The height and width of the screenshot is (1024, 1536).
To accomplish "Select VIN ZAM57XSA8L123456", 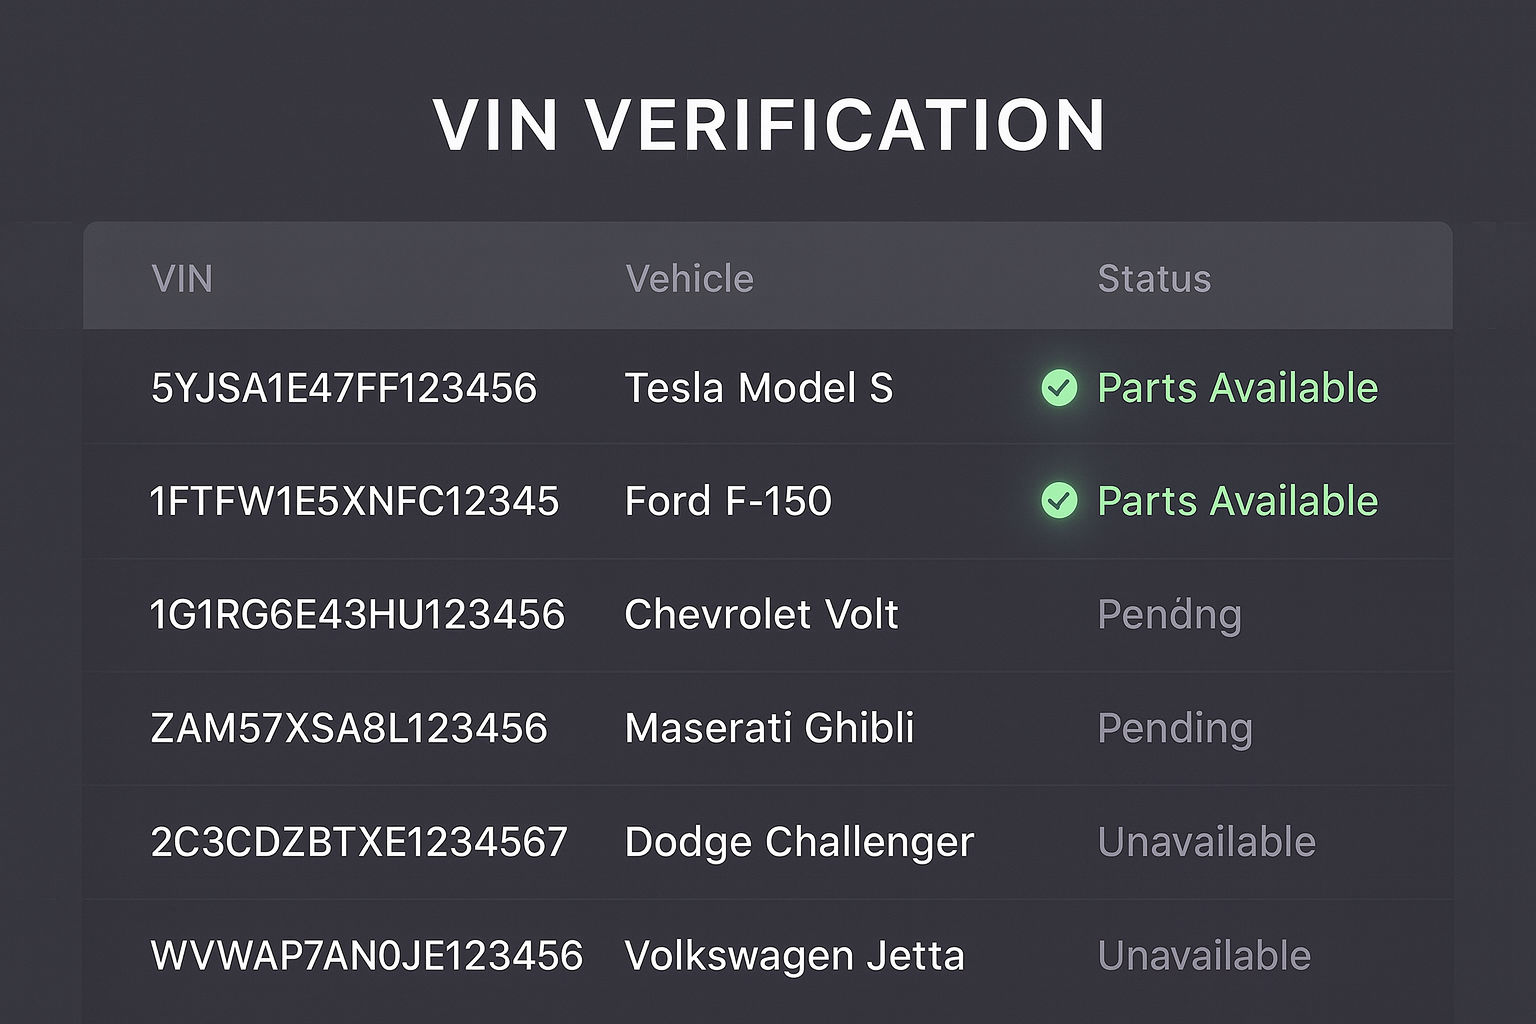I will [349, 728].
